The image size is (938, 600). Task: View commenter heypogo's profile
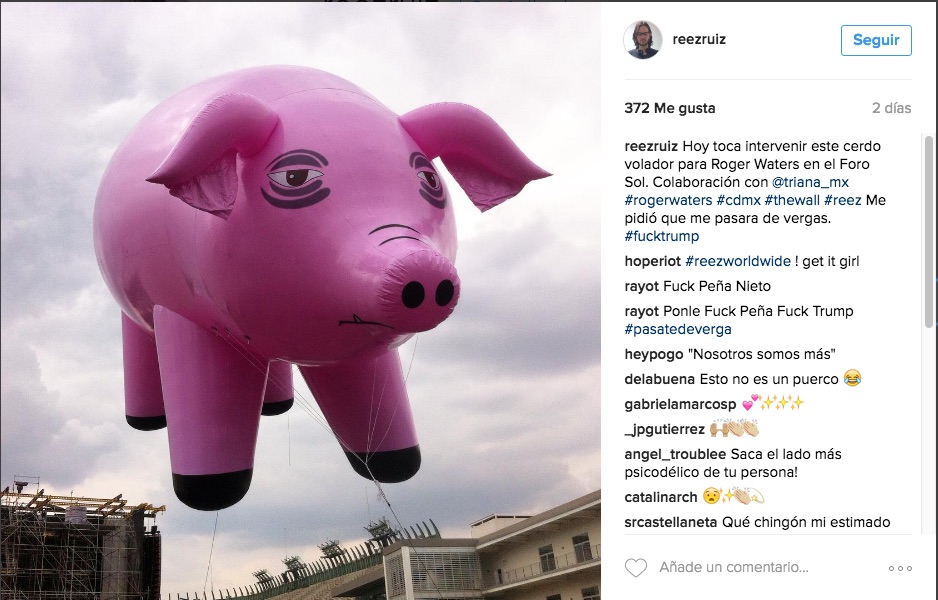(x=654, y=354)
